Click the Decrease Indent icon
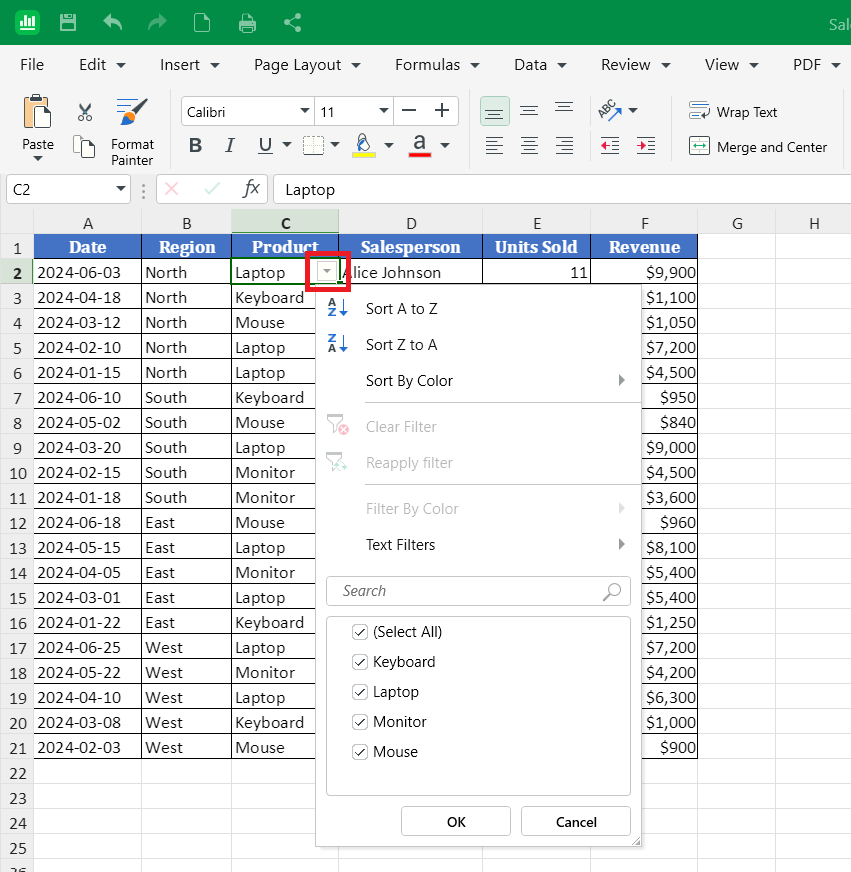 pos(610,146)
